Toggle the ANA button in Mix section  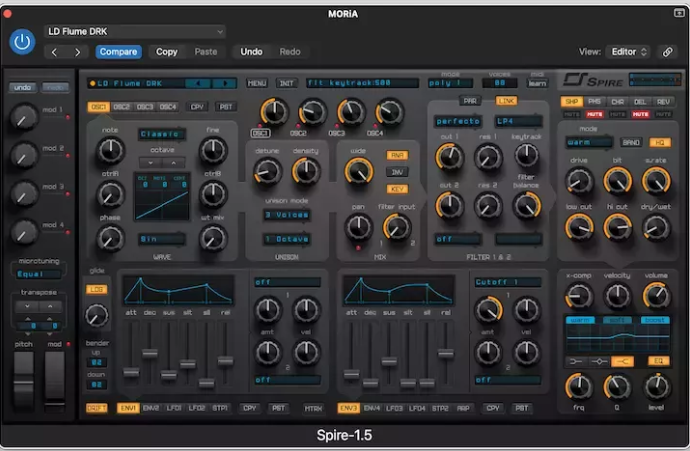(397, 155)
